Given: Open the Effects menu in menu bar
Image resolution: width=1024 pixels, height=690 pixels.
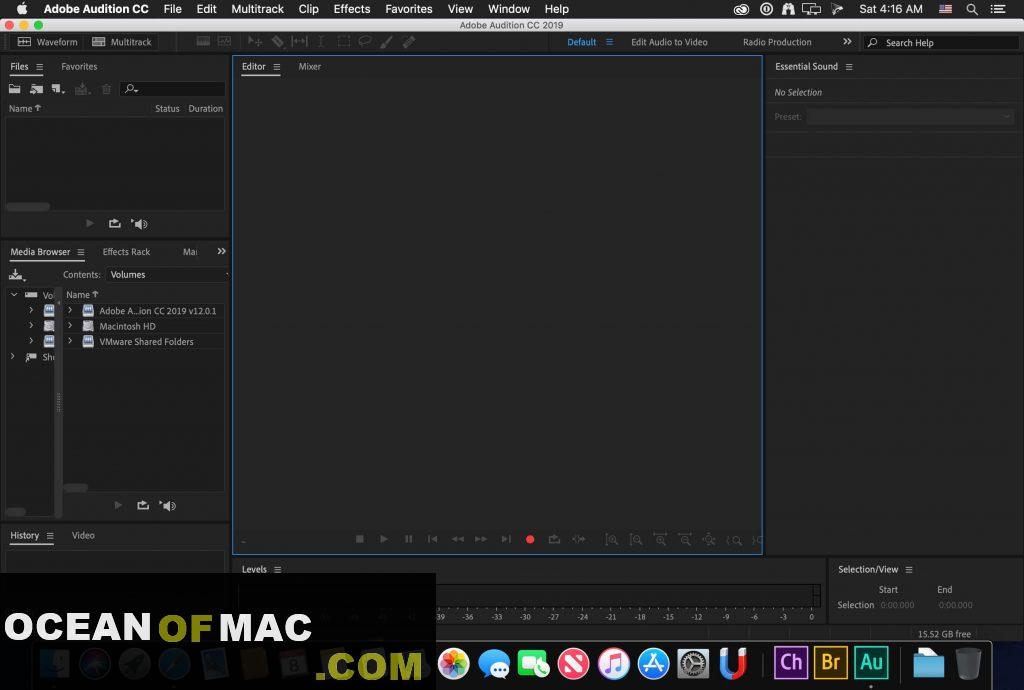Looking at the screenshot, I should tap(351, 9).
